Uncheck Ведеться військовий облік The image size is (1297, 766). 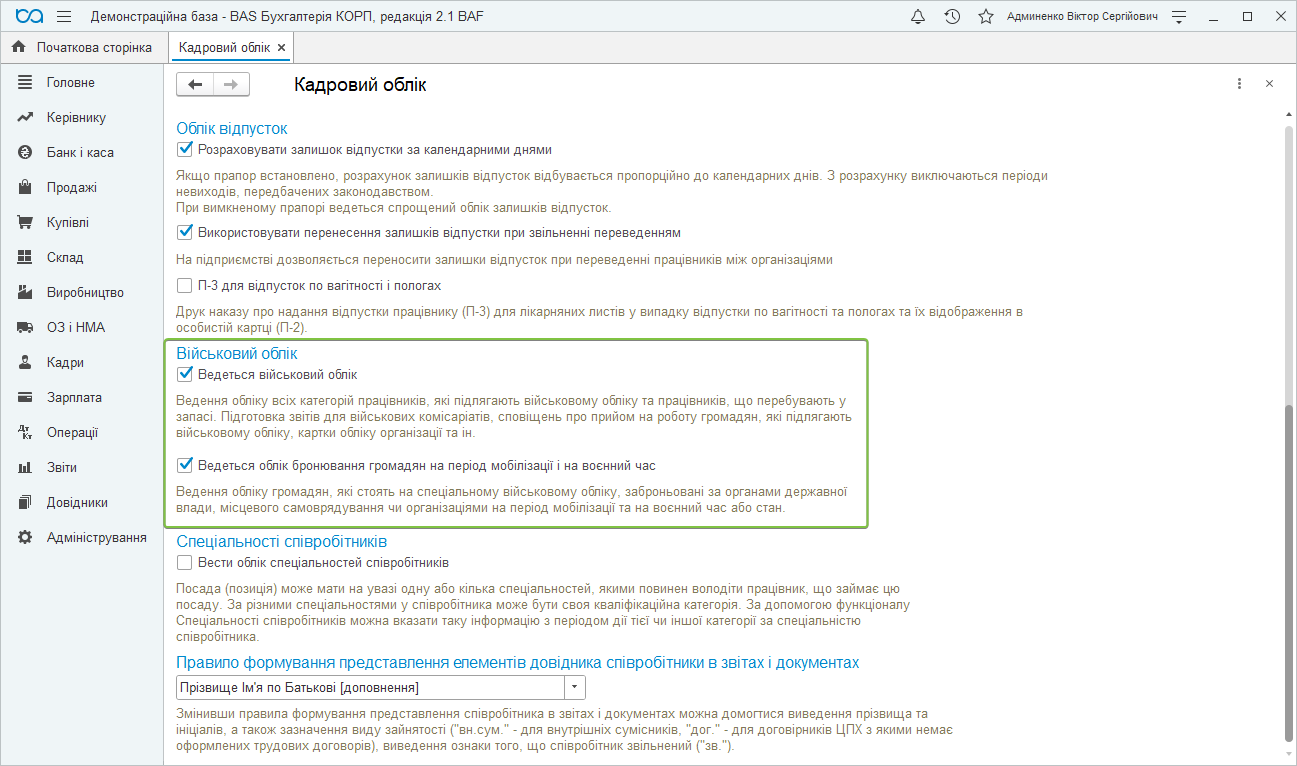point(184,375)
